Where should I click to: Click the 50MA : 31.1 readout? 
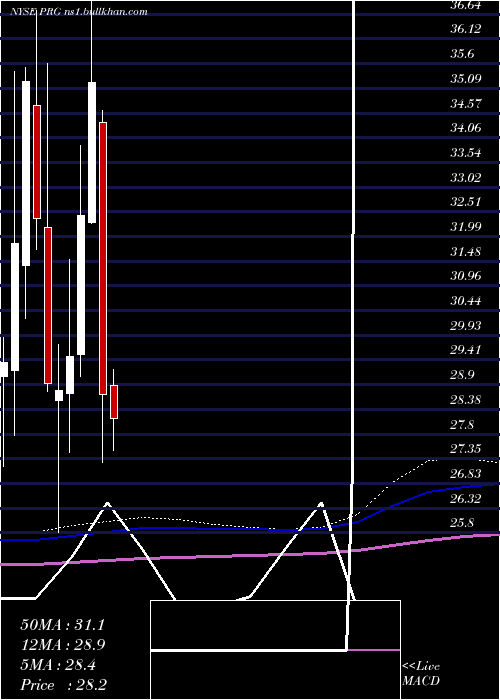click(x=63, y=625)
